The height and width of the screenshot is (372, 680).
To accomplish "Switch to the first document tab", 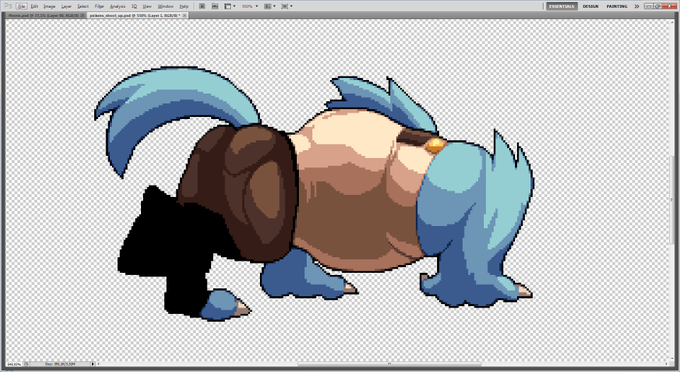I will pyautogui.click(x=42, y=15).
